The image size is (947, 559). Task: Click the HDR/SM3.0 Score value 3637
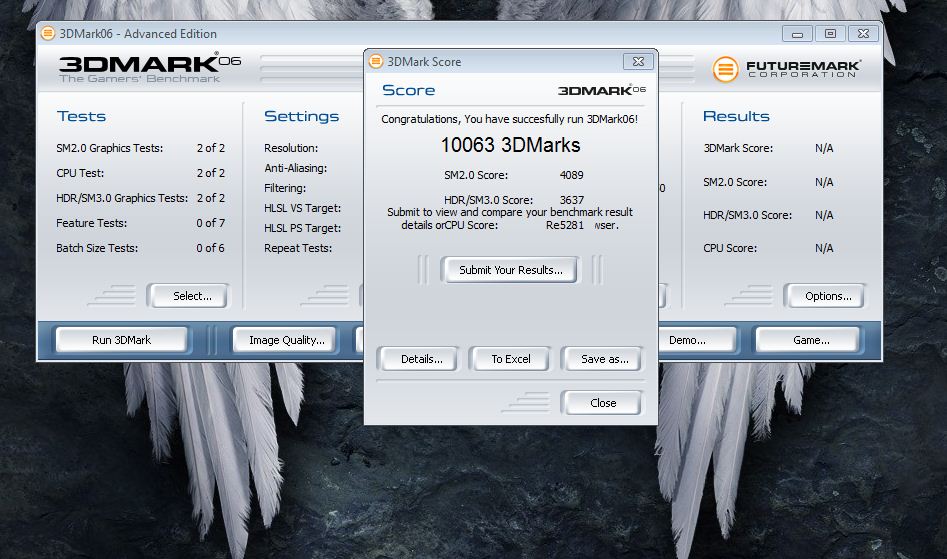point(571,200)
